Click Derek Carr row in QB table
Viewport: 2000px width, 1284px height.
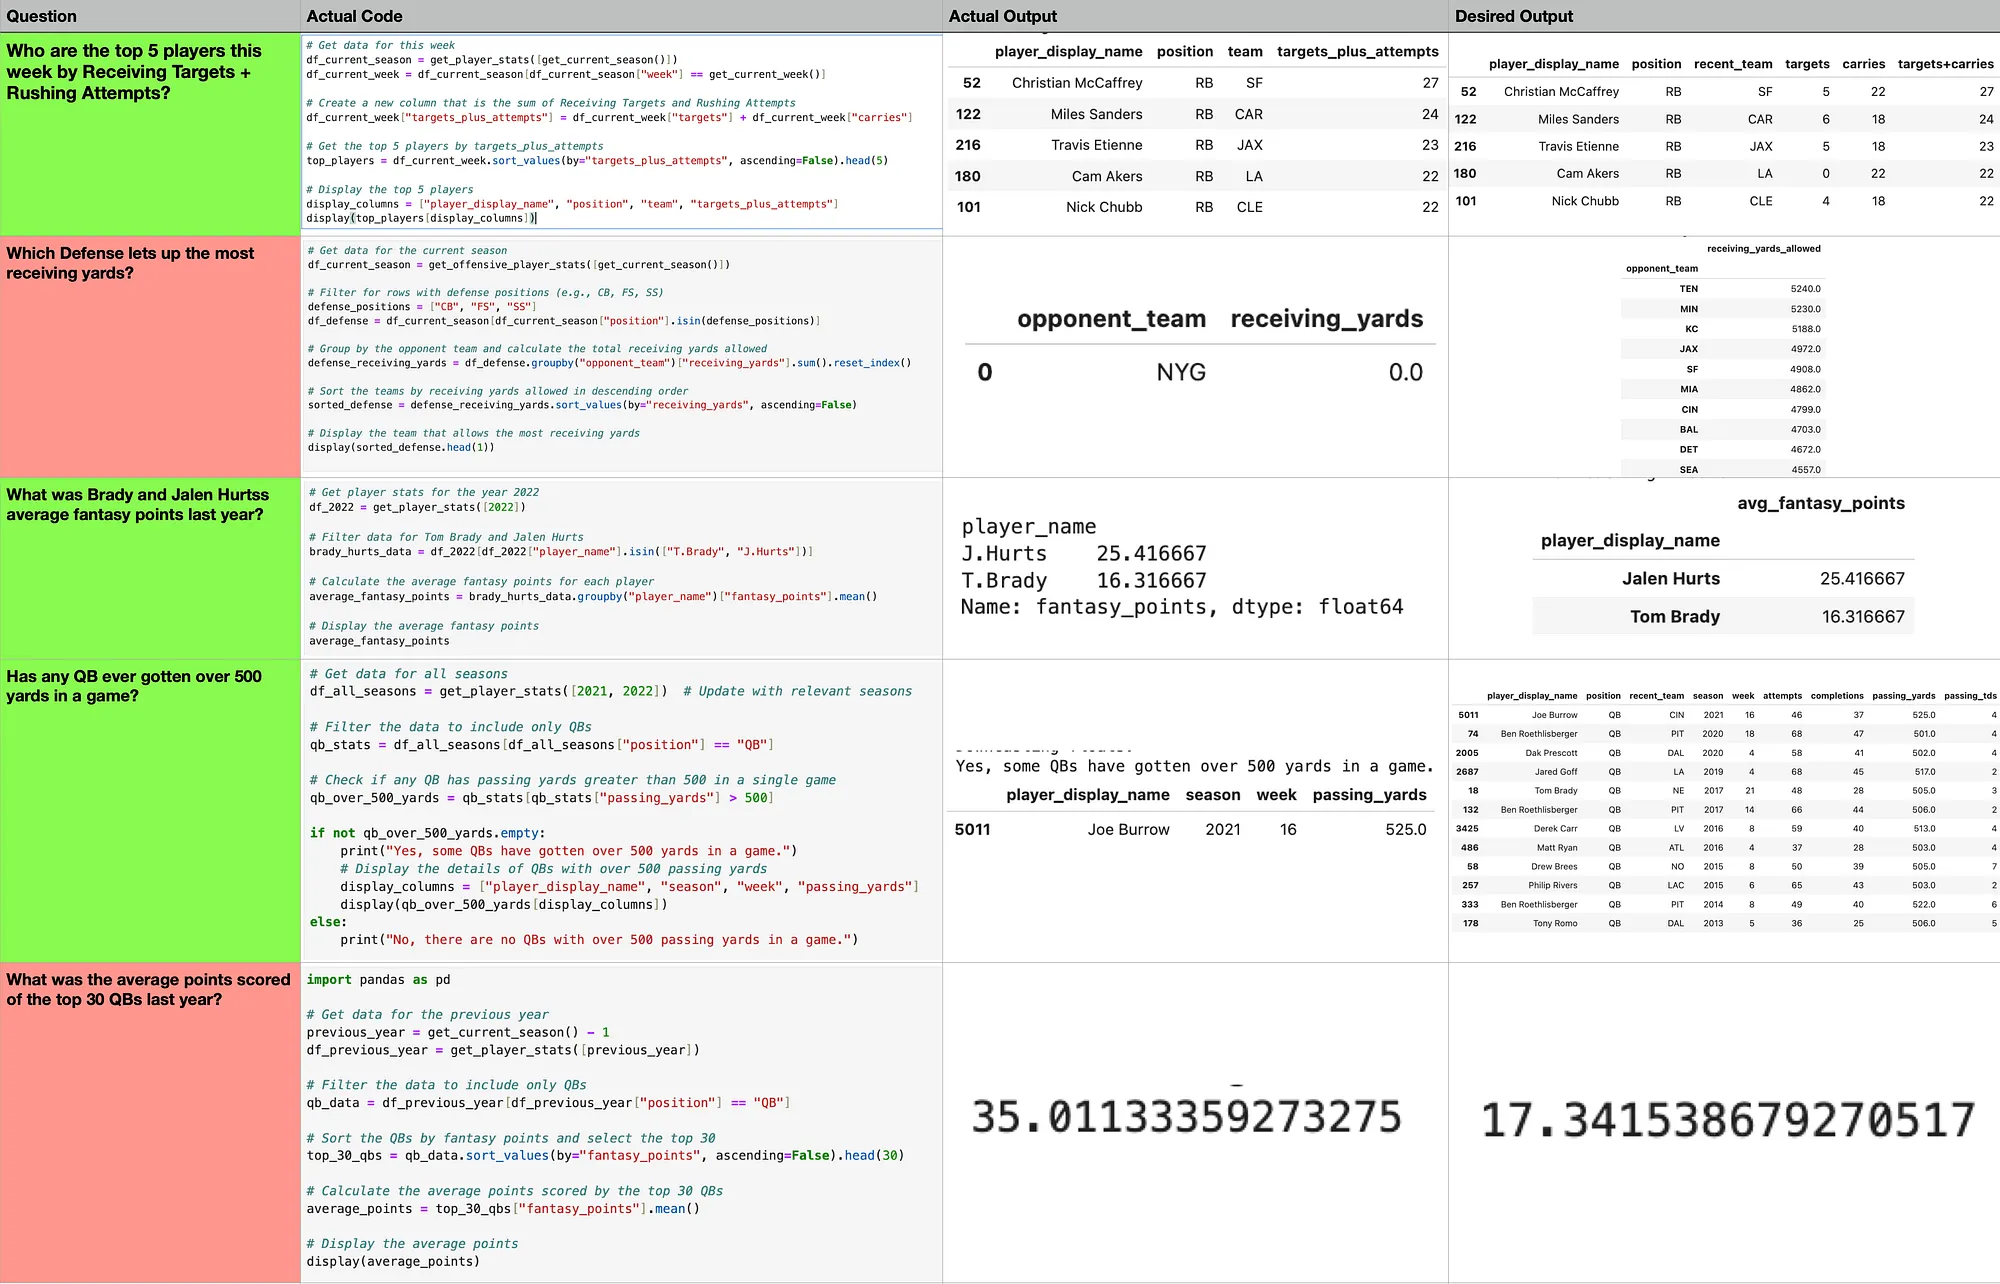click(x=1726, y=829)
